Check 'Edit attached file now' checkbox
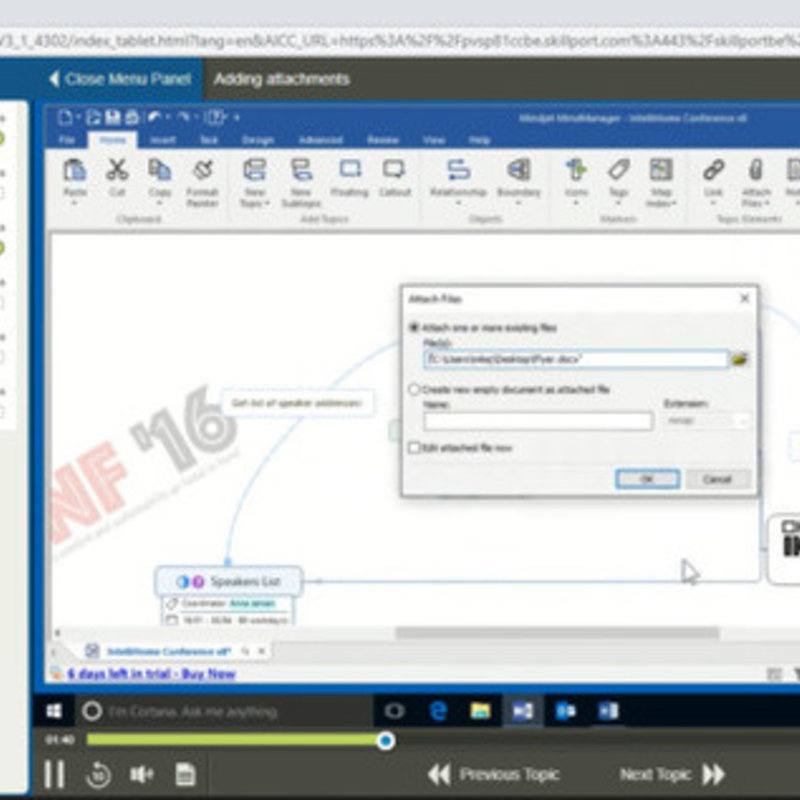 pos(414,448)
